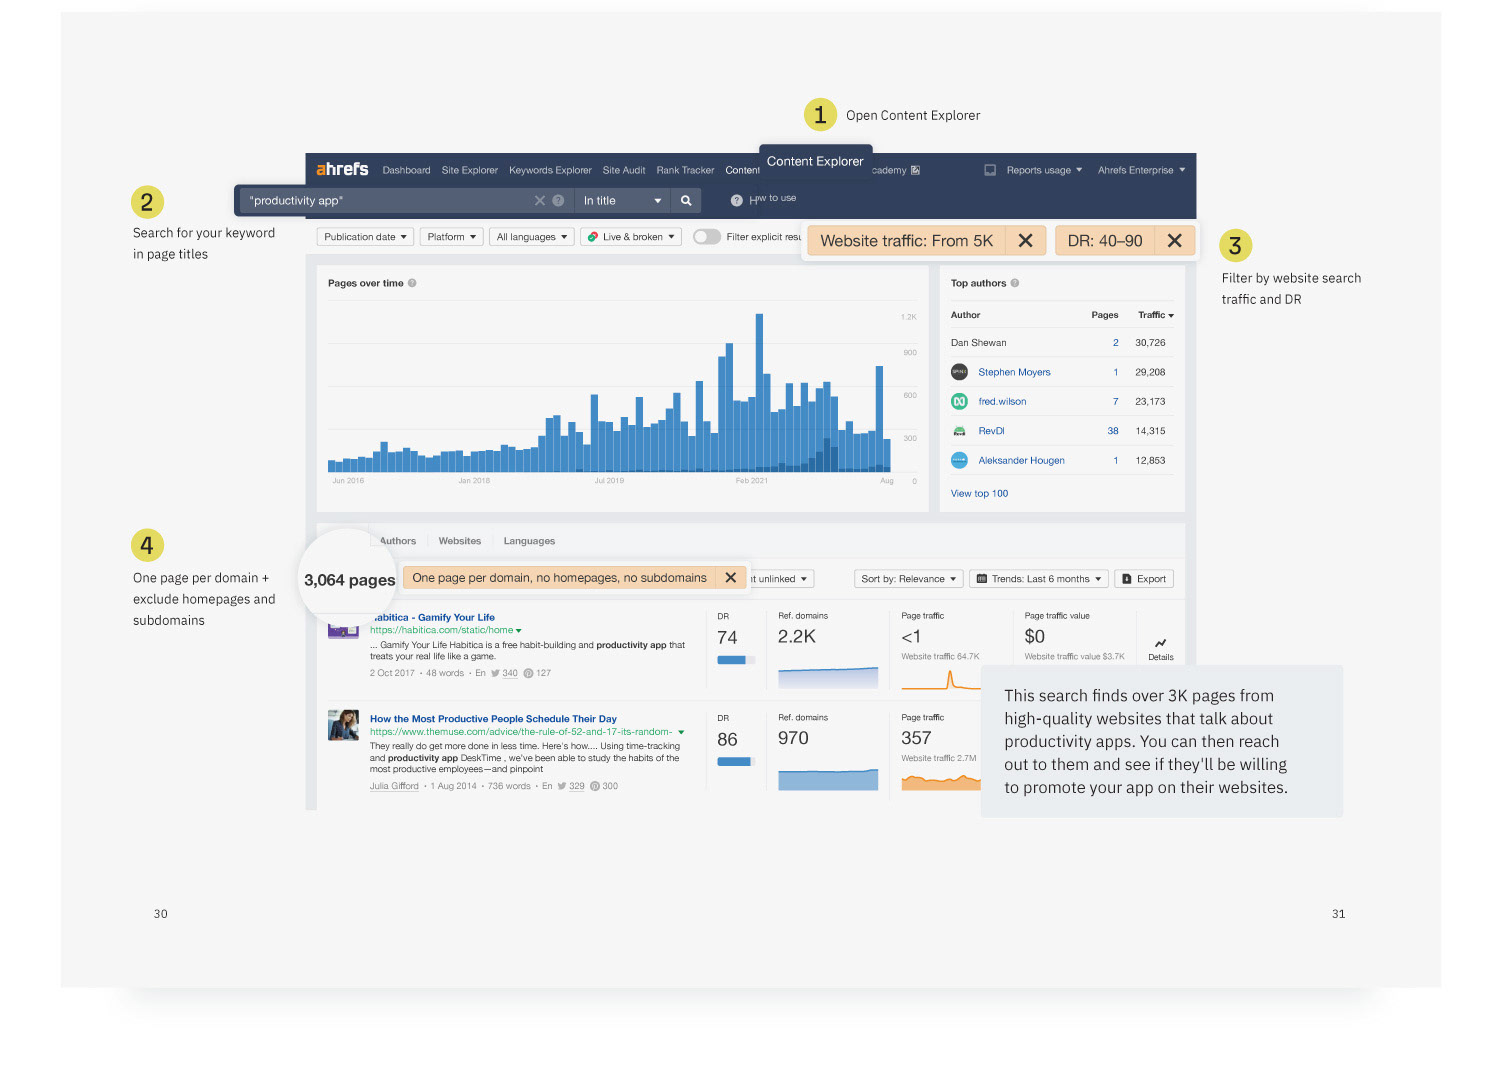The width and height of the screenshot is (1500, 1077).
Task: Open the Trends: Last 6 months dropdown
Action: point(1039,579)
